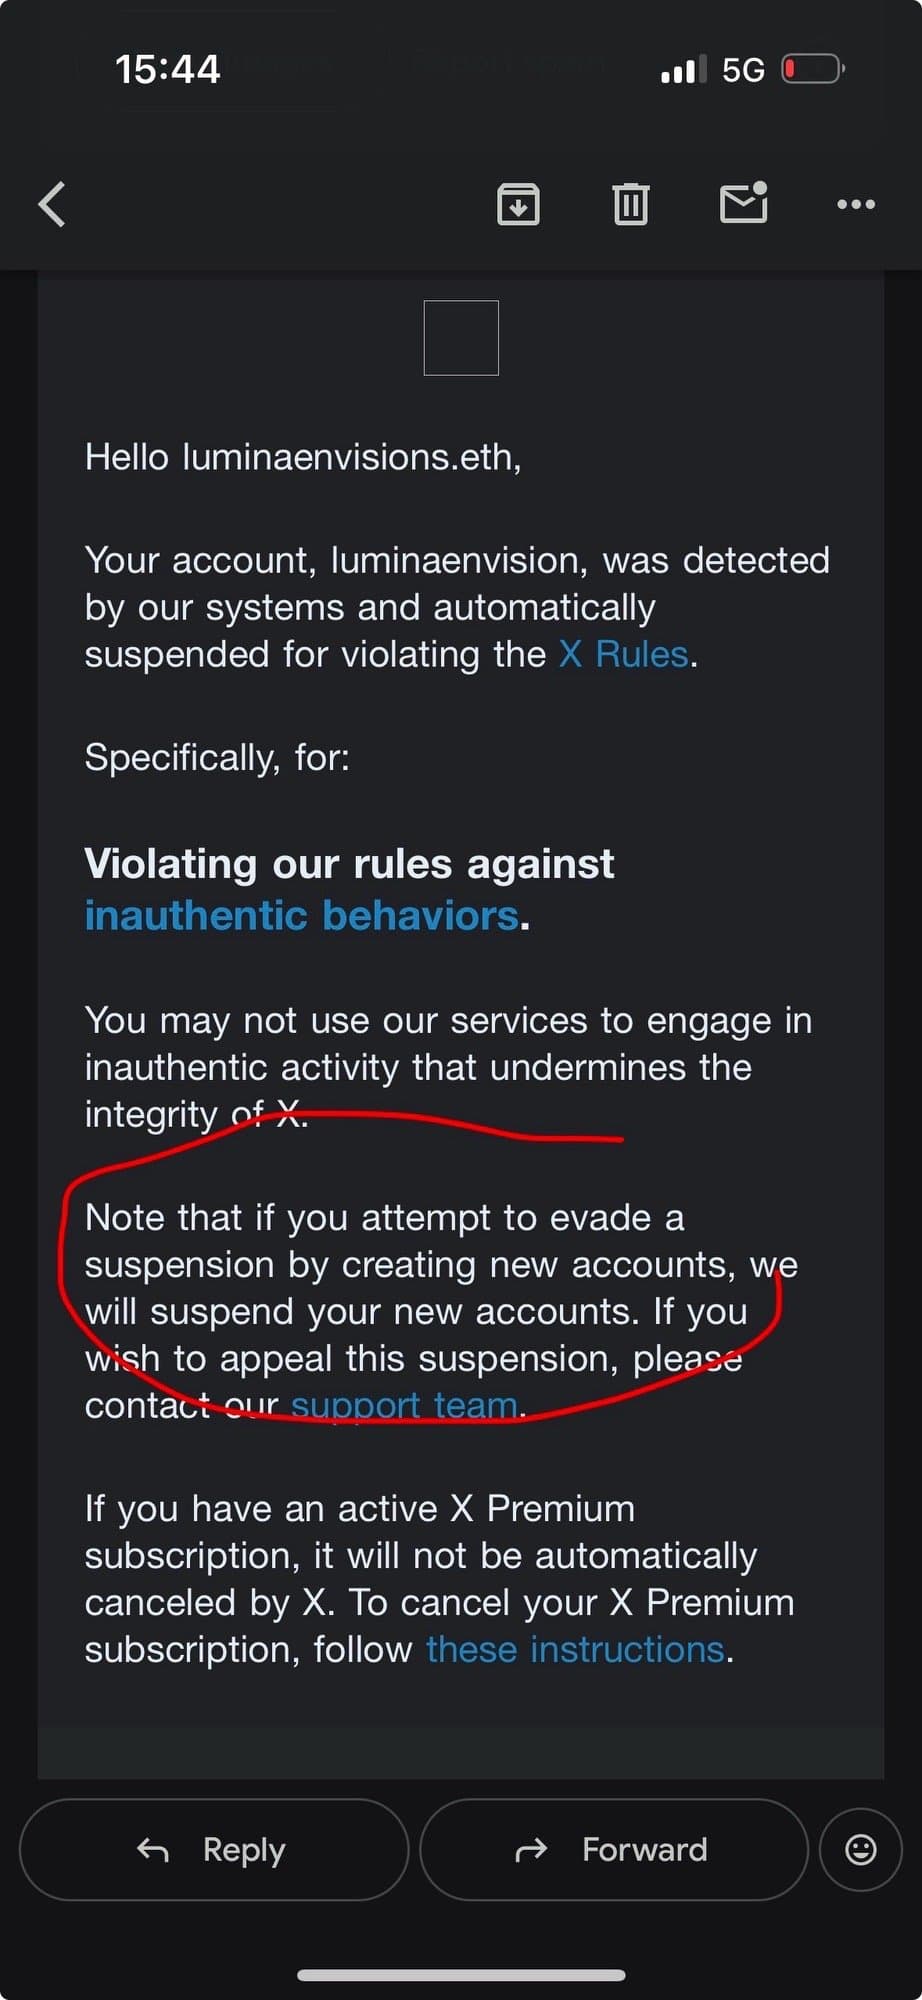Tap the empty logo image placeholder

click(461, 338)
